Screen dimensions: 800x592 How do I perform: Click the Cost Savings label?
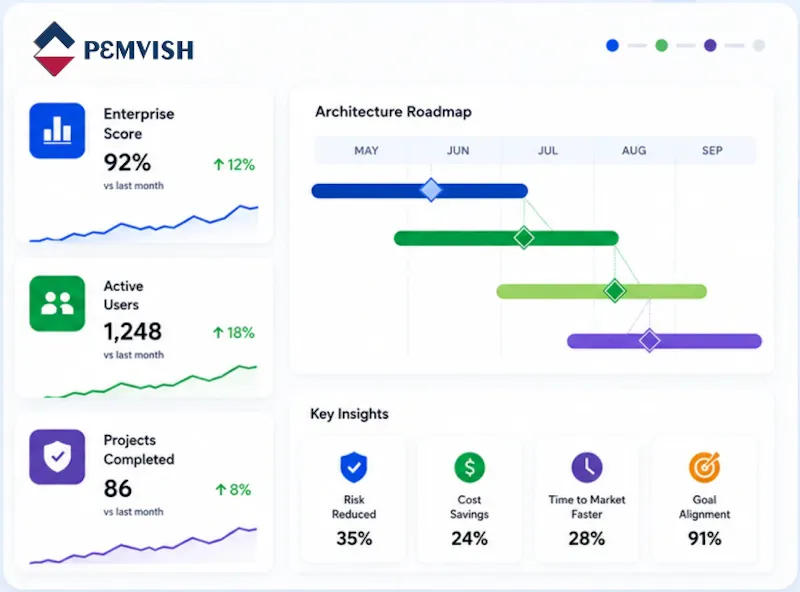point(469,507)
